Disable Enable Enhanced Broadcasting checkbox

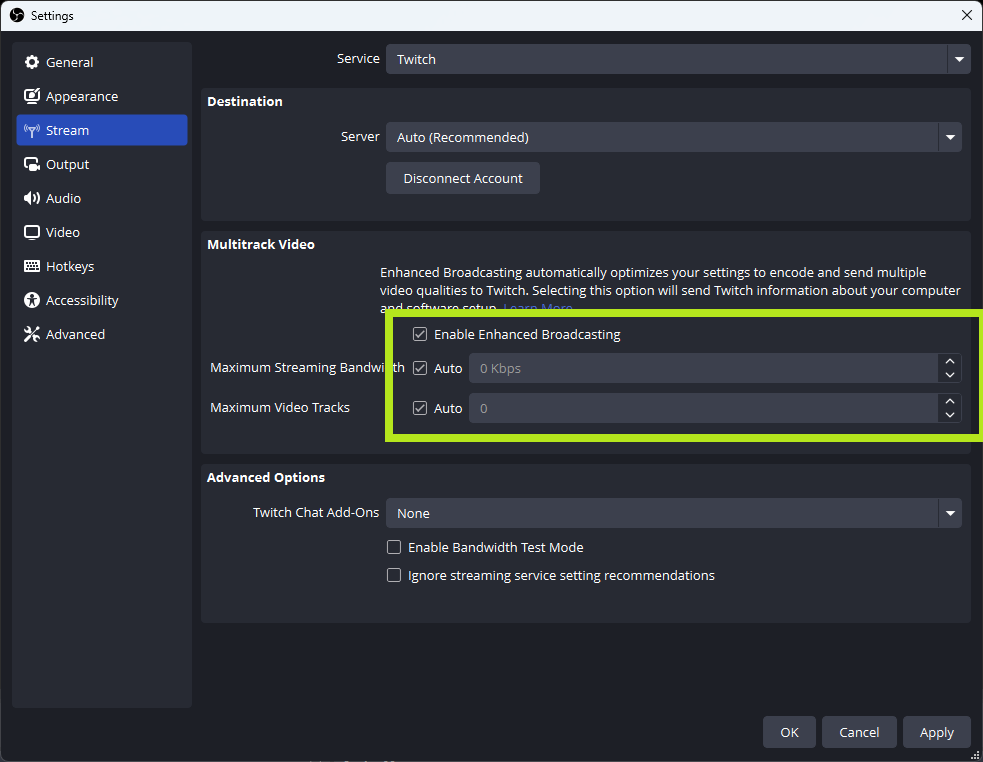pyautogui.click(x=420, y=334)
